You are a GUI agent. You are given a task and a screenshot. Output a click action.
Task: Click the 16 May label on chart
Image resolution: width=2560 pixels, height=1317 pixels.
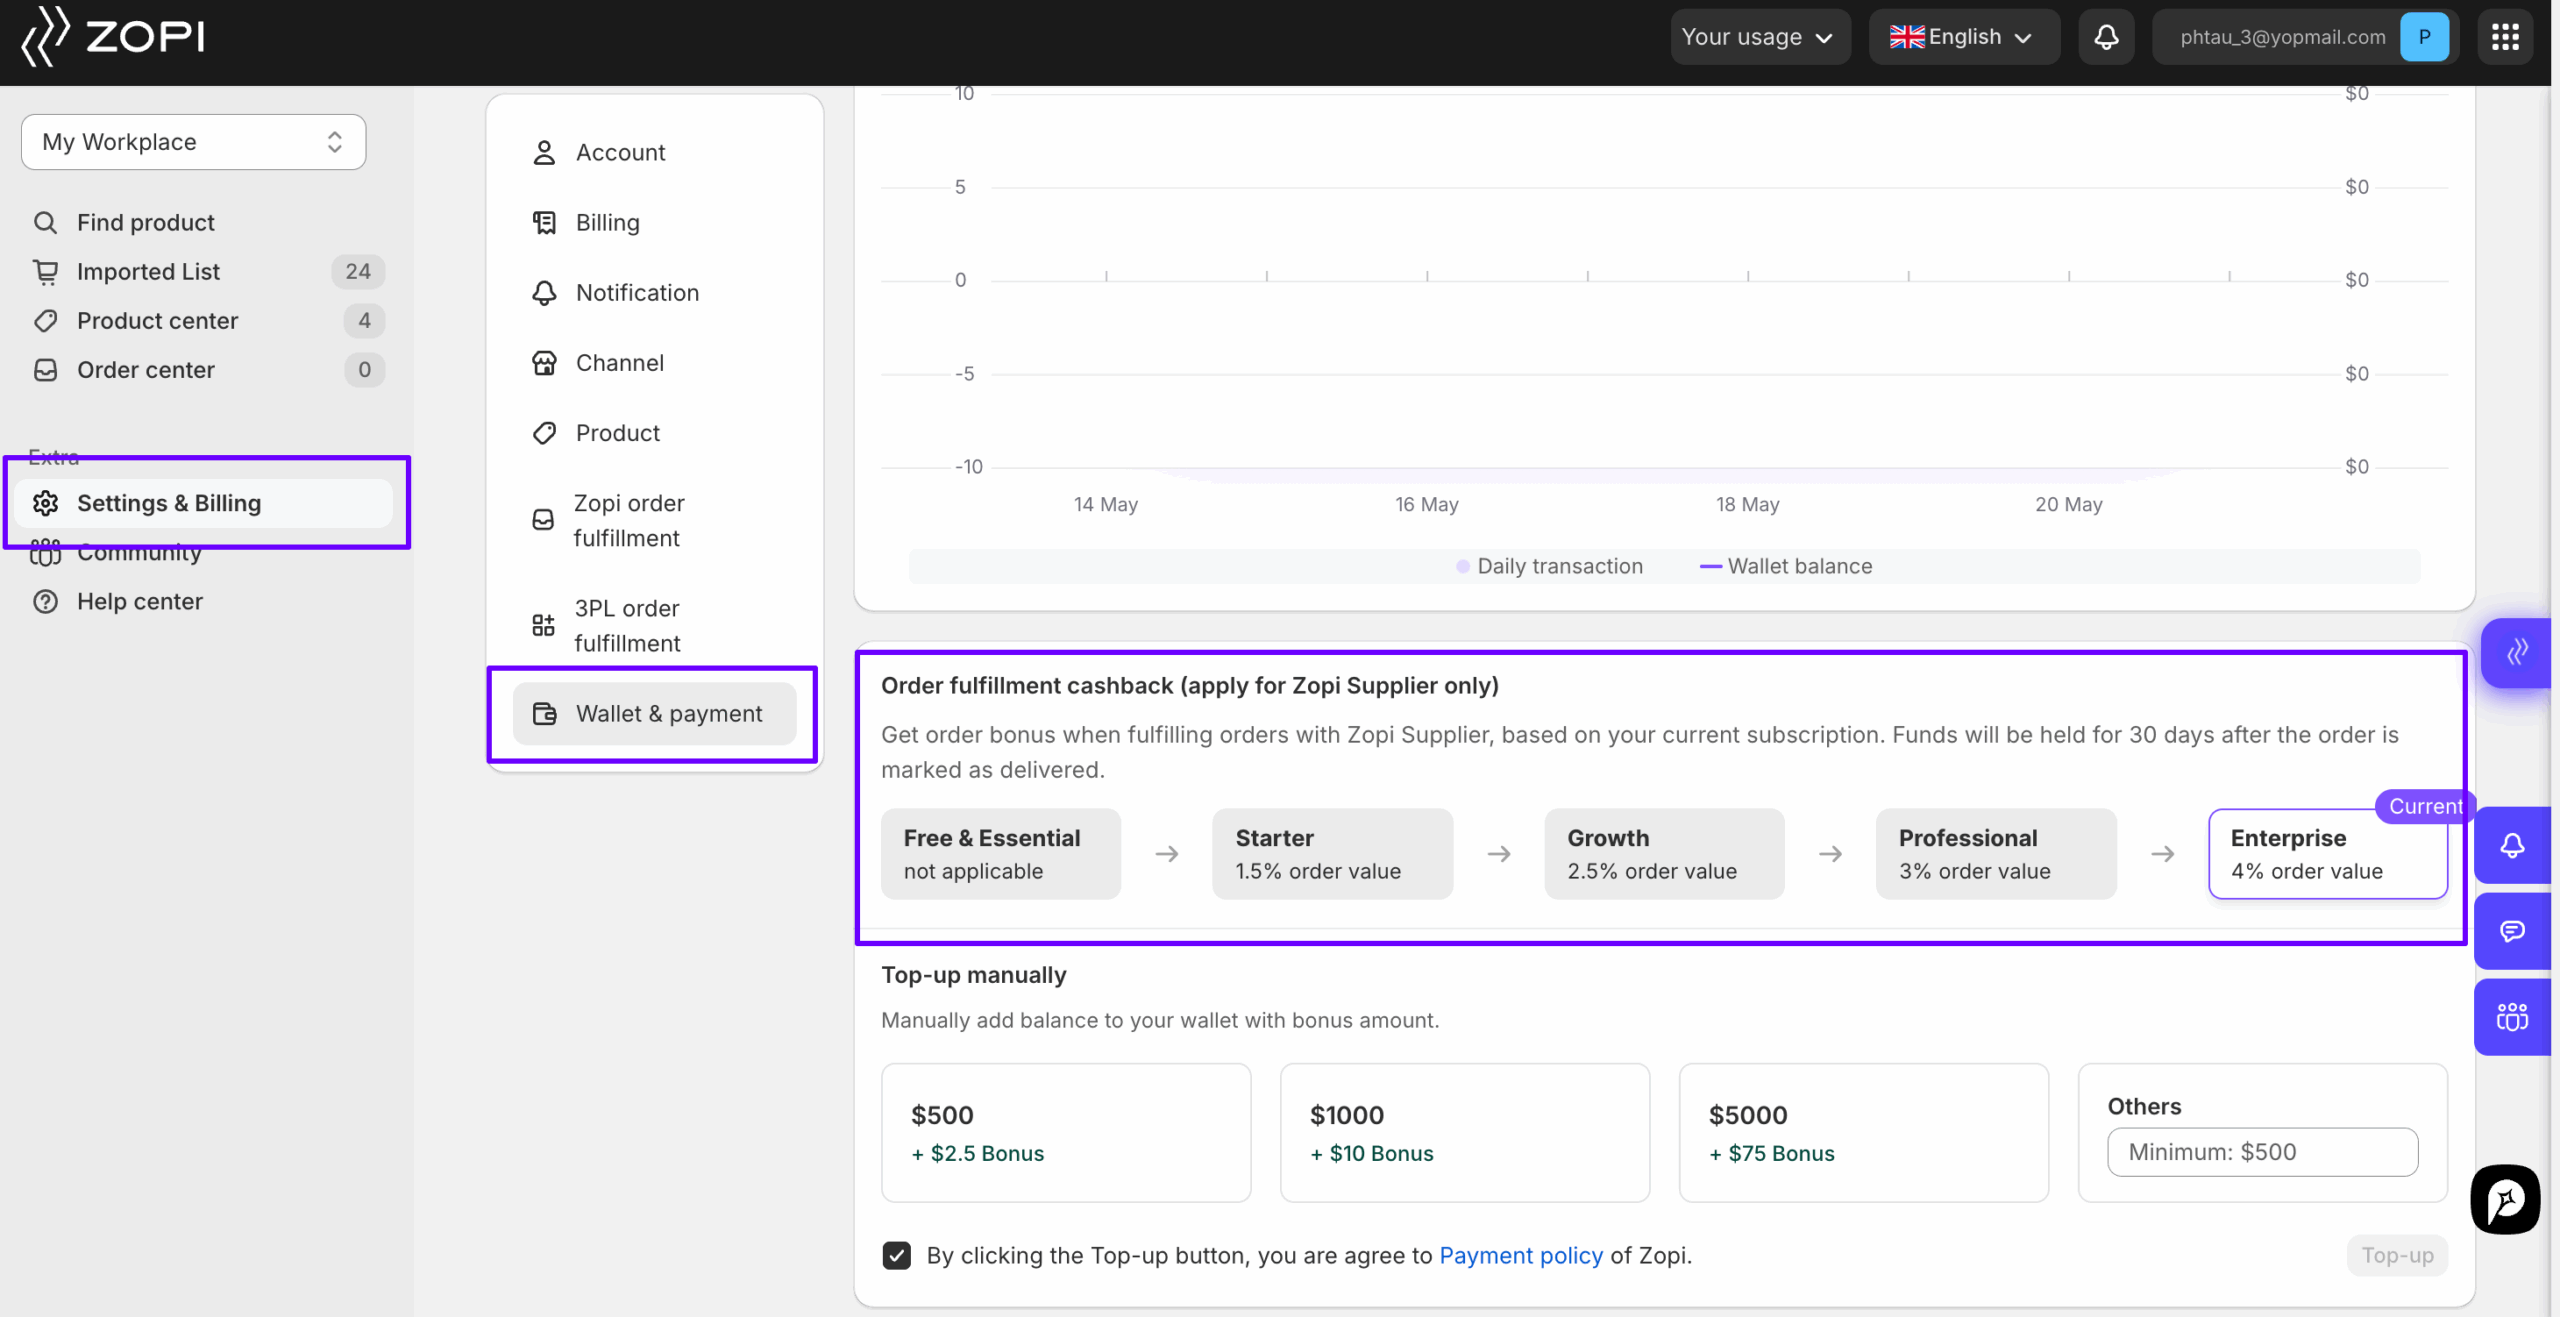point(1426,505)
